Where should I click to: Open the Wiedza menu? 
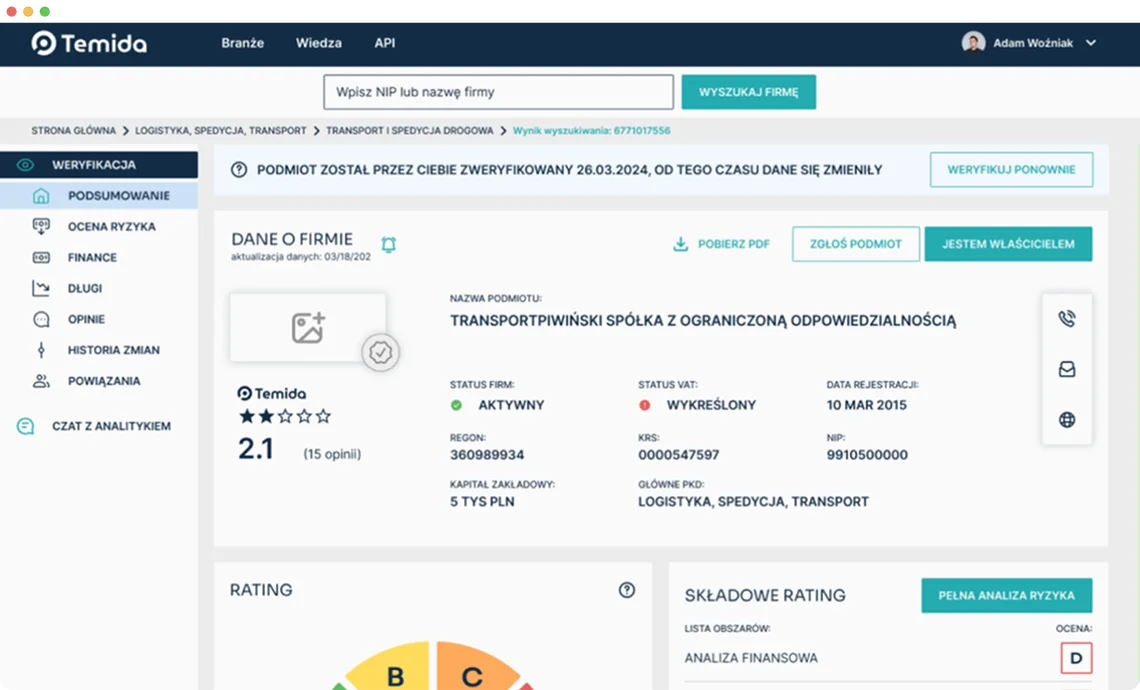[x=318, y=43]
